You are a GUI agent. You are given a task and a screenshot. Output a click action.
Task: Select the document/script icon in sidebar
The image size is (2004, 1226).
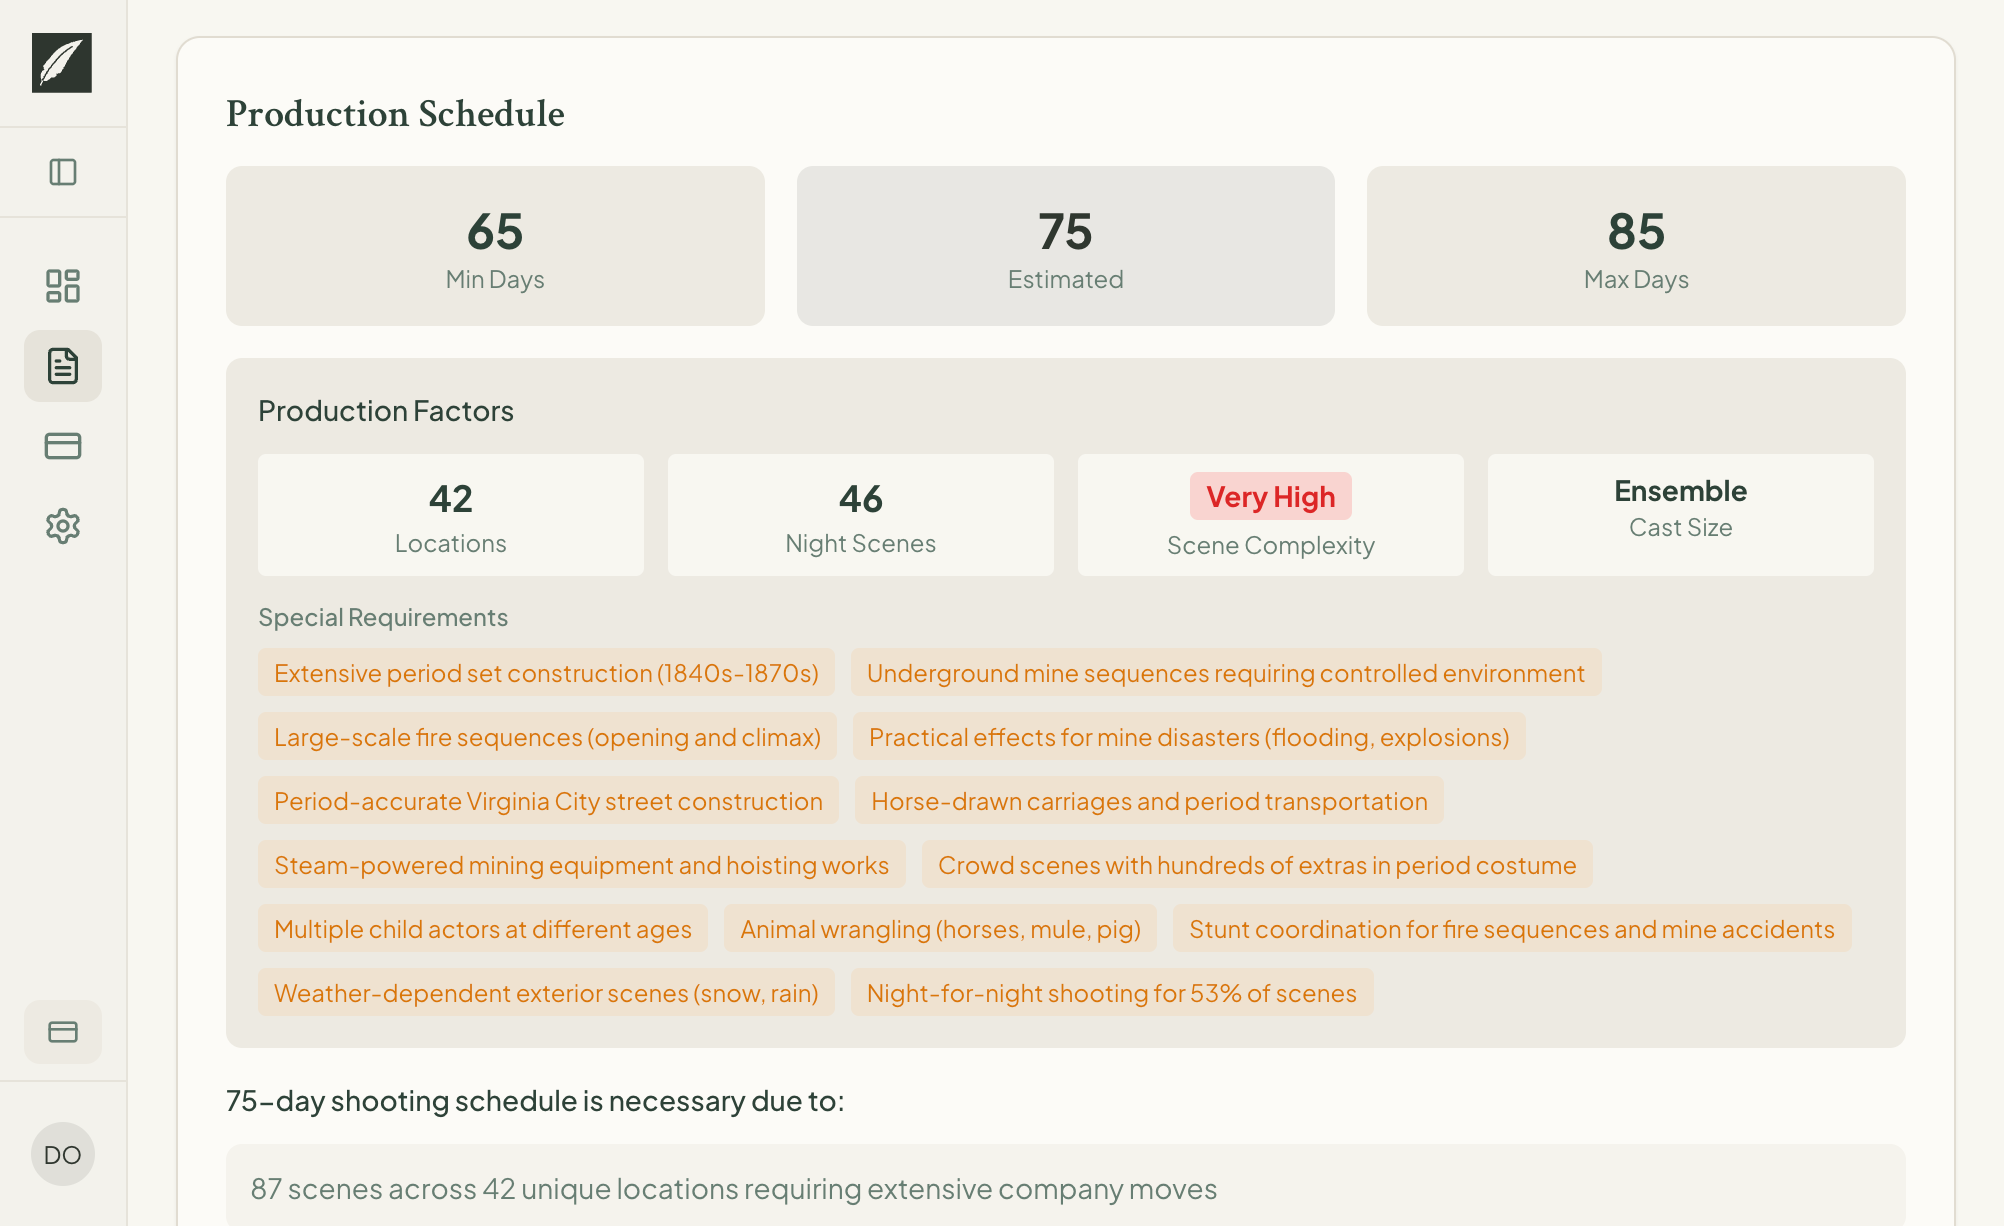[x=62, y=366]
